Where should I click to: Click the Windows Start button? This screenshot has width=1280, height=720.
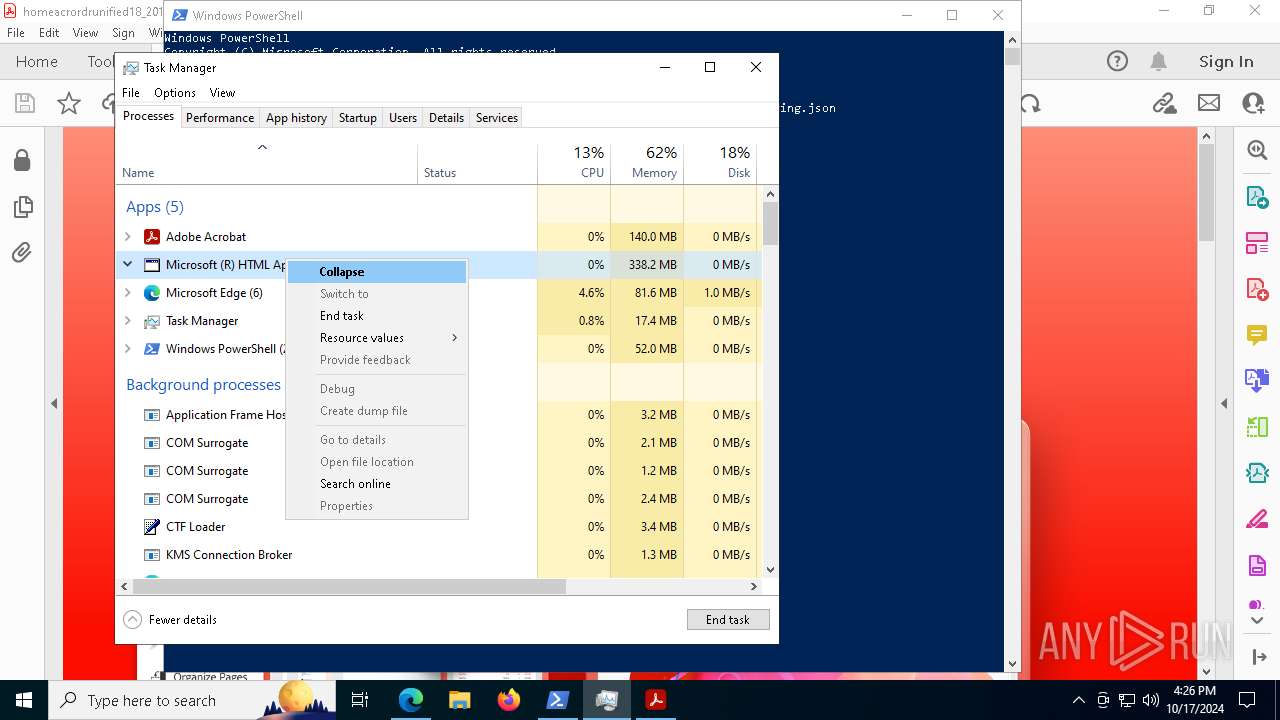point(23,700)
